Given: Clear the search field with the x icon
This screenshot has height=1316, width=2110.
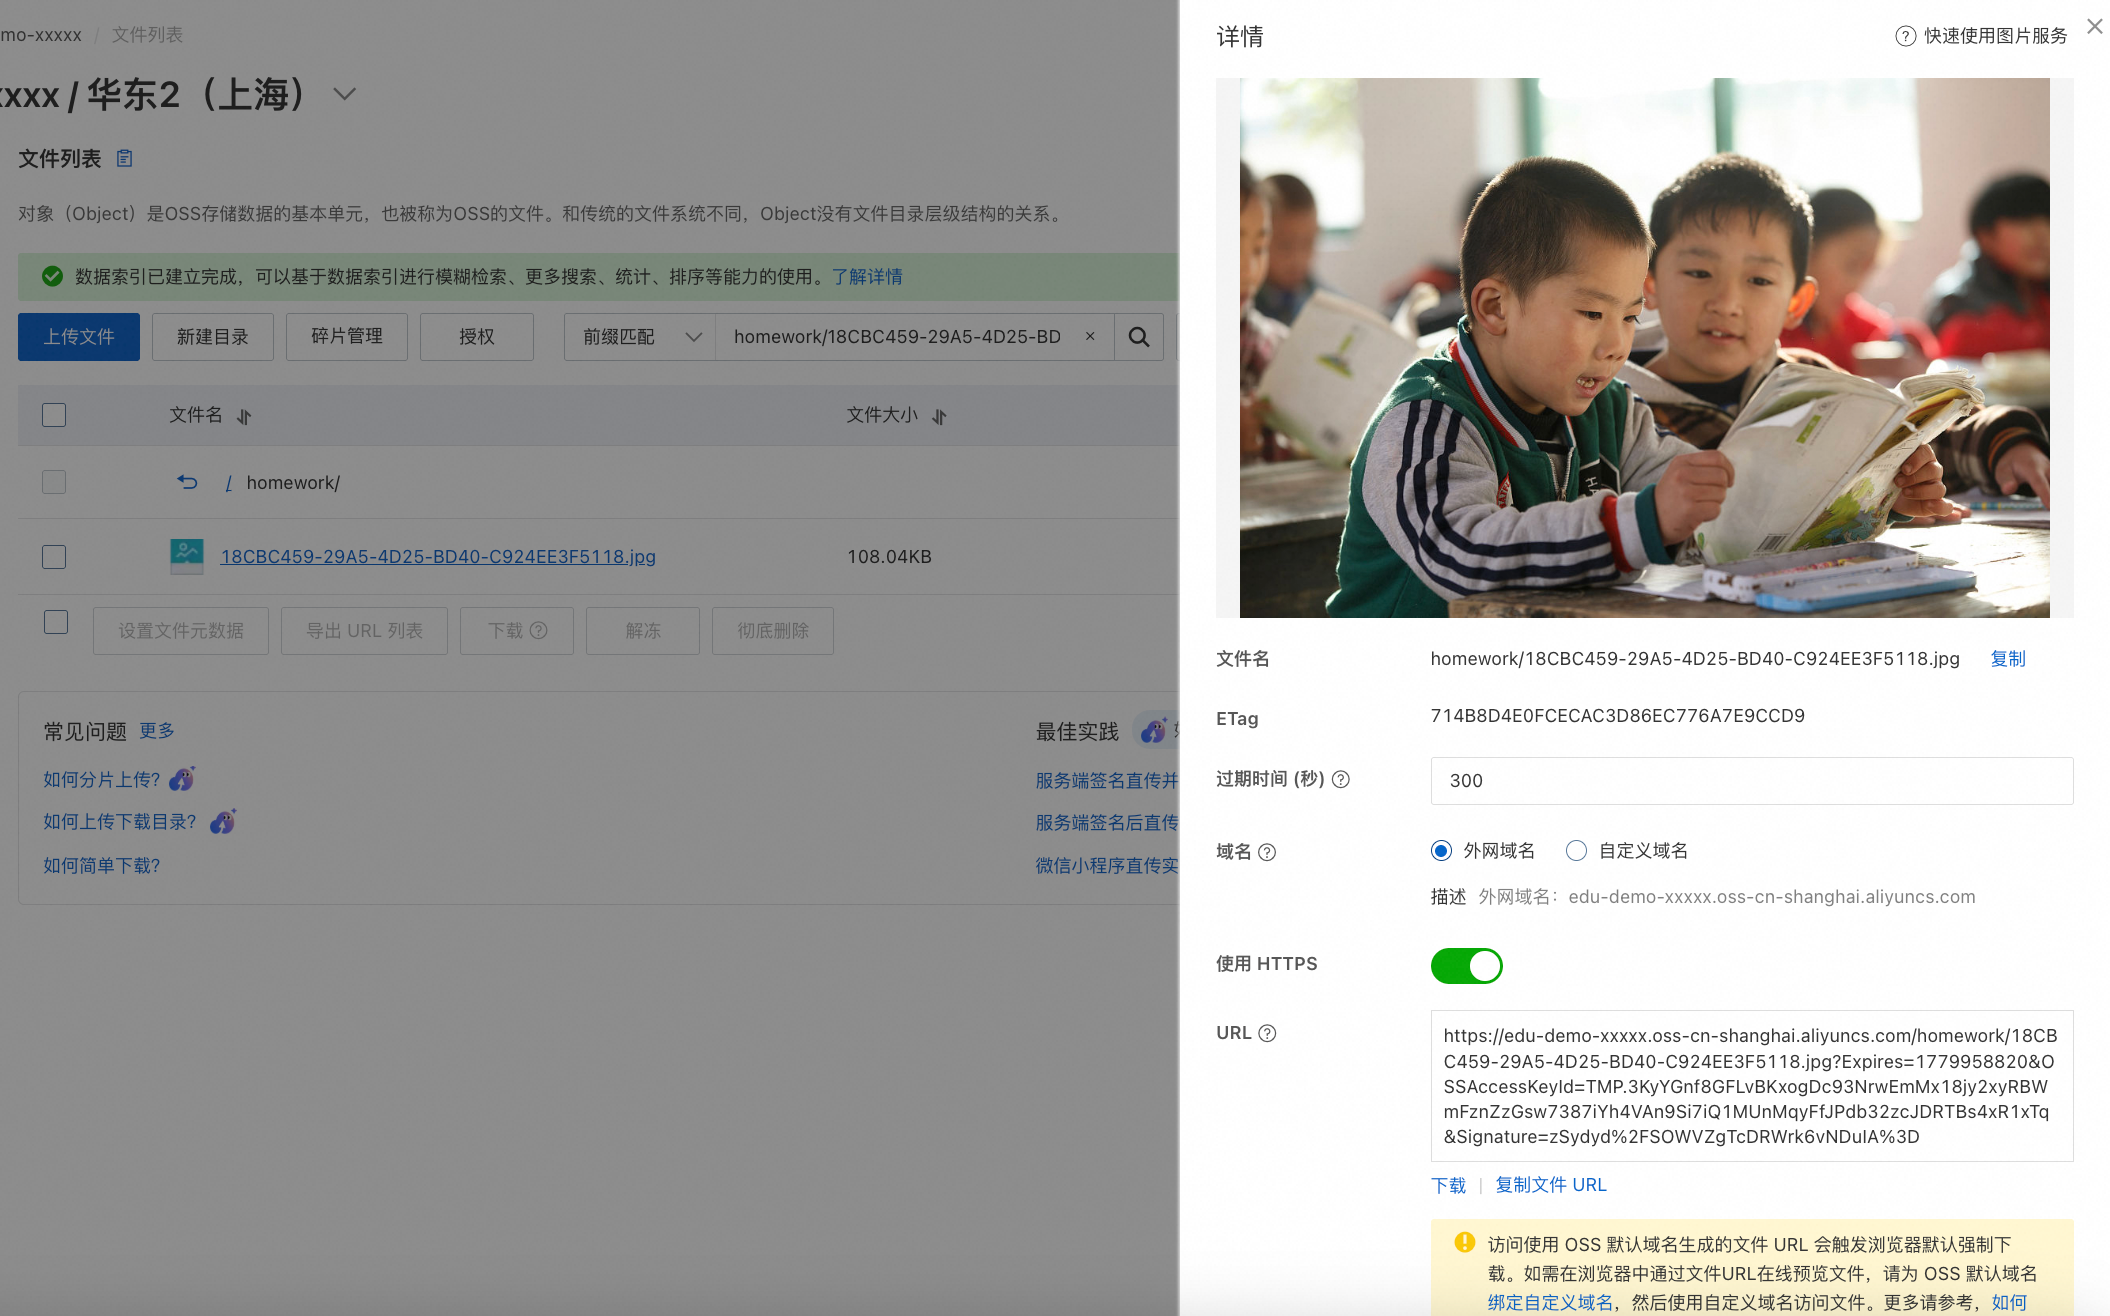Looking at the screenshot, I should [1090, 336].
